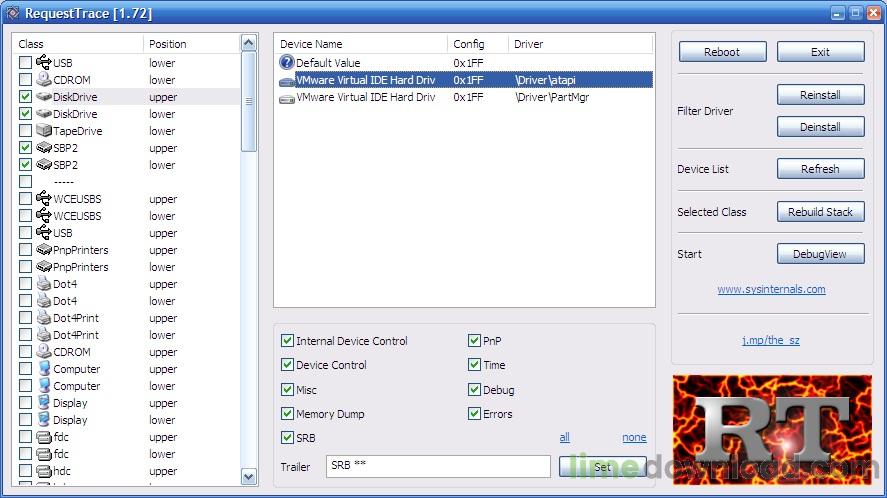Open the www.sysinternals.com link
The image size is (887, 498).
coord(771,289)
